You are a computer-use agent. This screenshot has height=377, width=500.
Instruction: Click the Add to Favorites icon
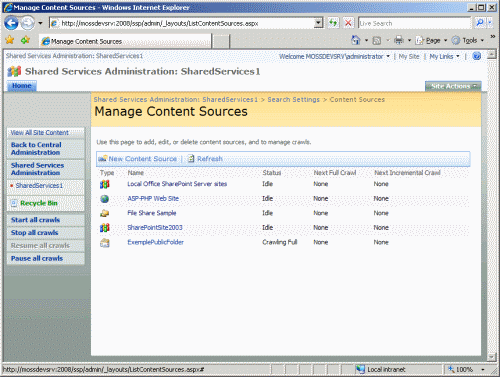click(25, 40)
